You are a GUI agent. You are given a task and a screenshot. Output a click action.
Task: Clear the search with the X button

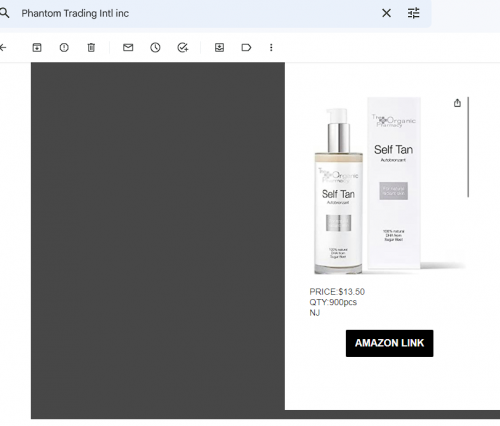(x=386, y=13)
